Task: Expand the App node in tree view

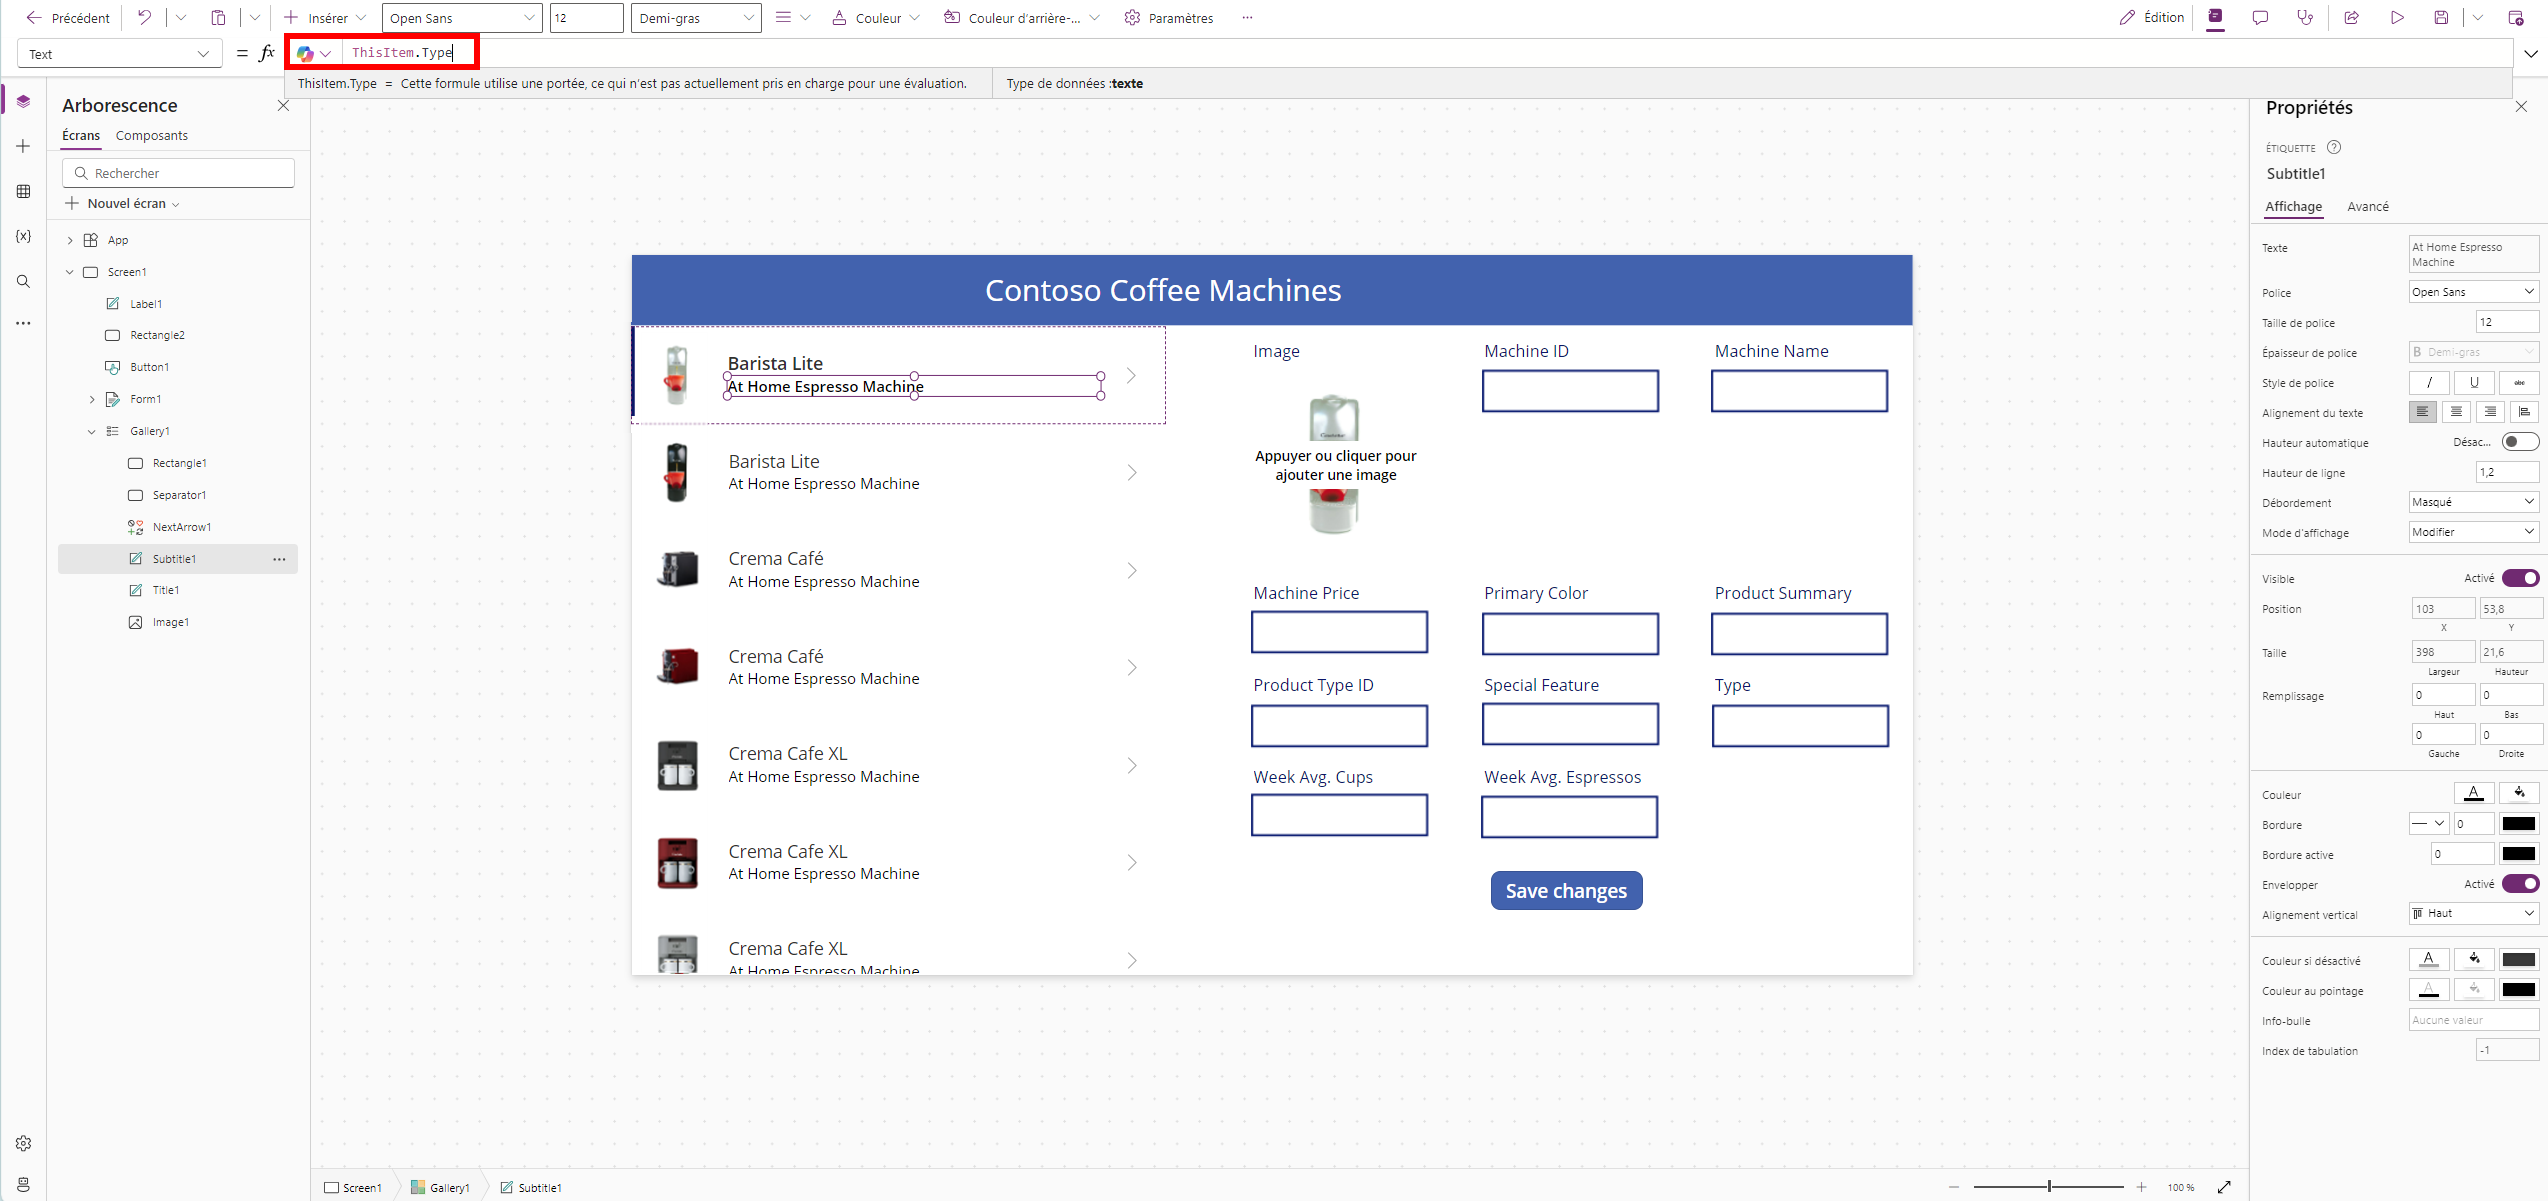Action: pyautogui.click(x=70, y=240)
